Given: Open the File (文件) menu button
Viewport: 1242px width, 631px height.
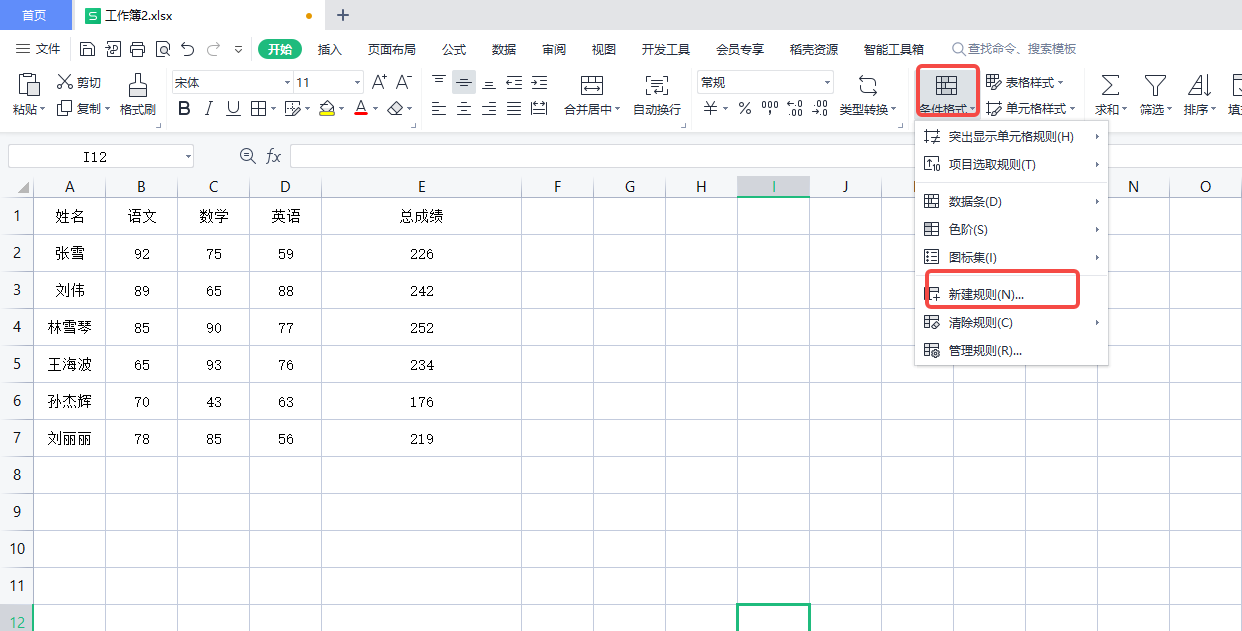Looking at the screenshot, I should (x=38, y=49).
